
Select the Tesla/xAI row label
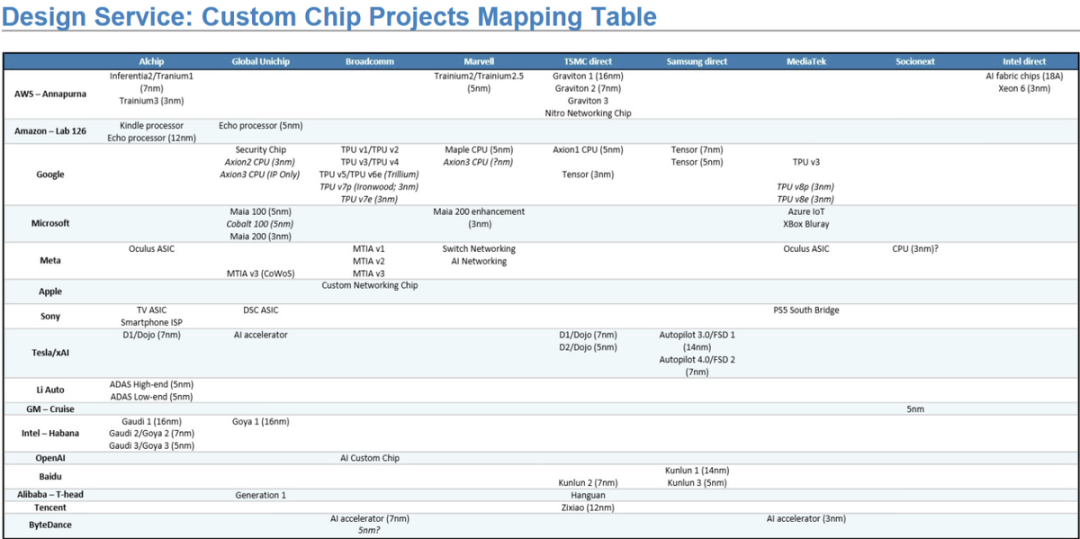tap(50, 353)
